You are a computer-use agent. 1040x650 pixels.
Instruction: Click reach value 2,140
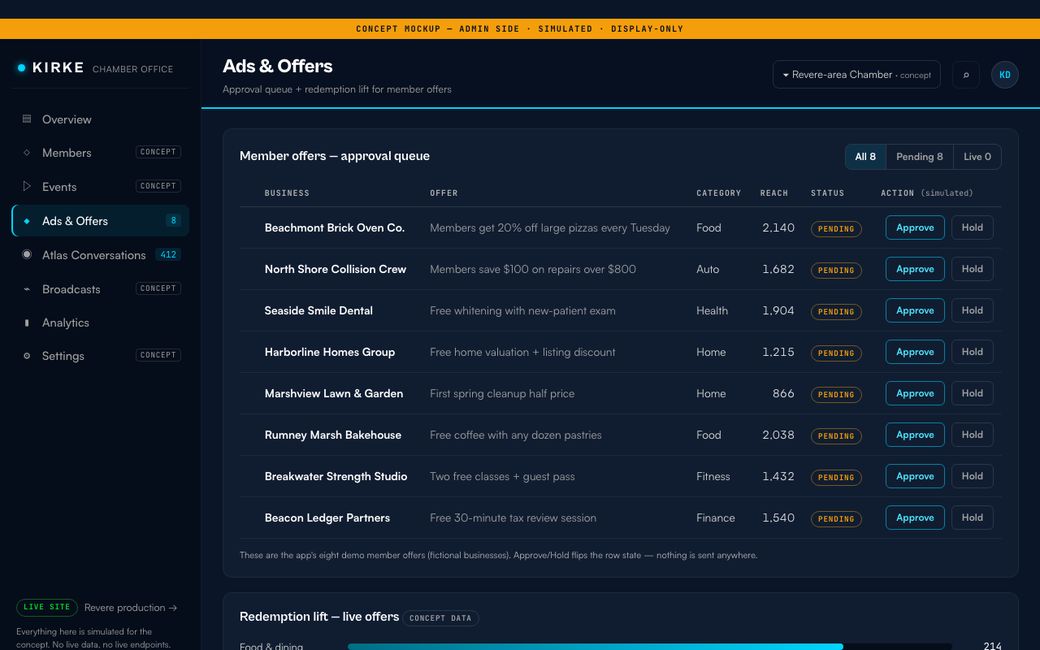click(x=778, y=228)
